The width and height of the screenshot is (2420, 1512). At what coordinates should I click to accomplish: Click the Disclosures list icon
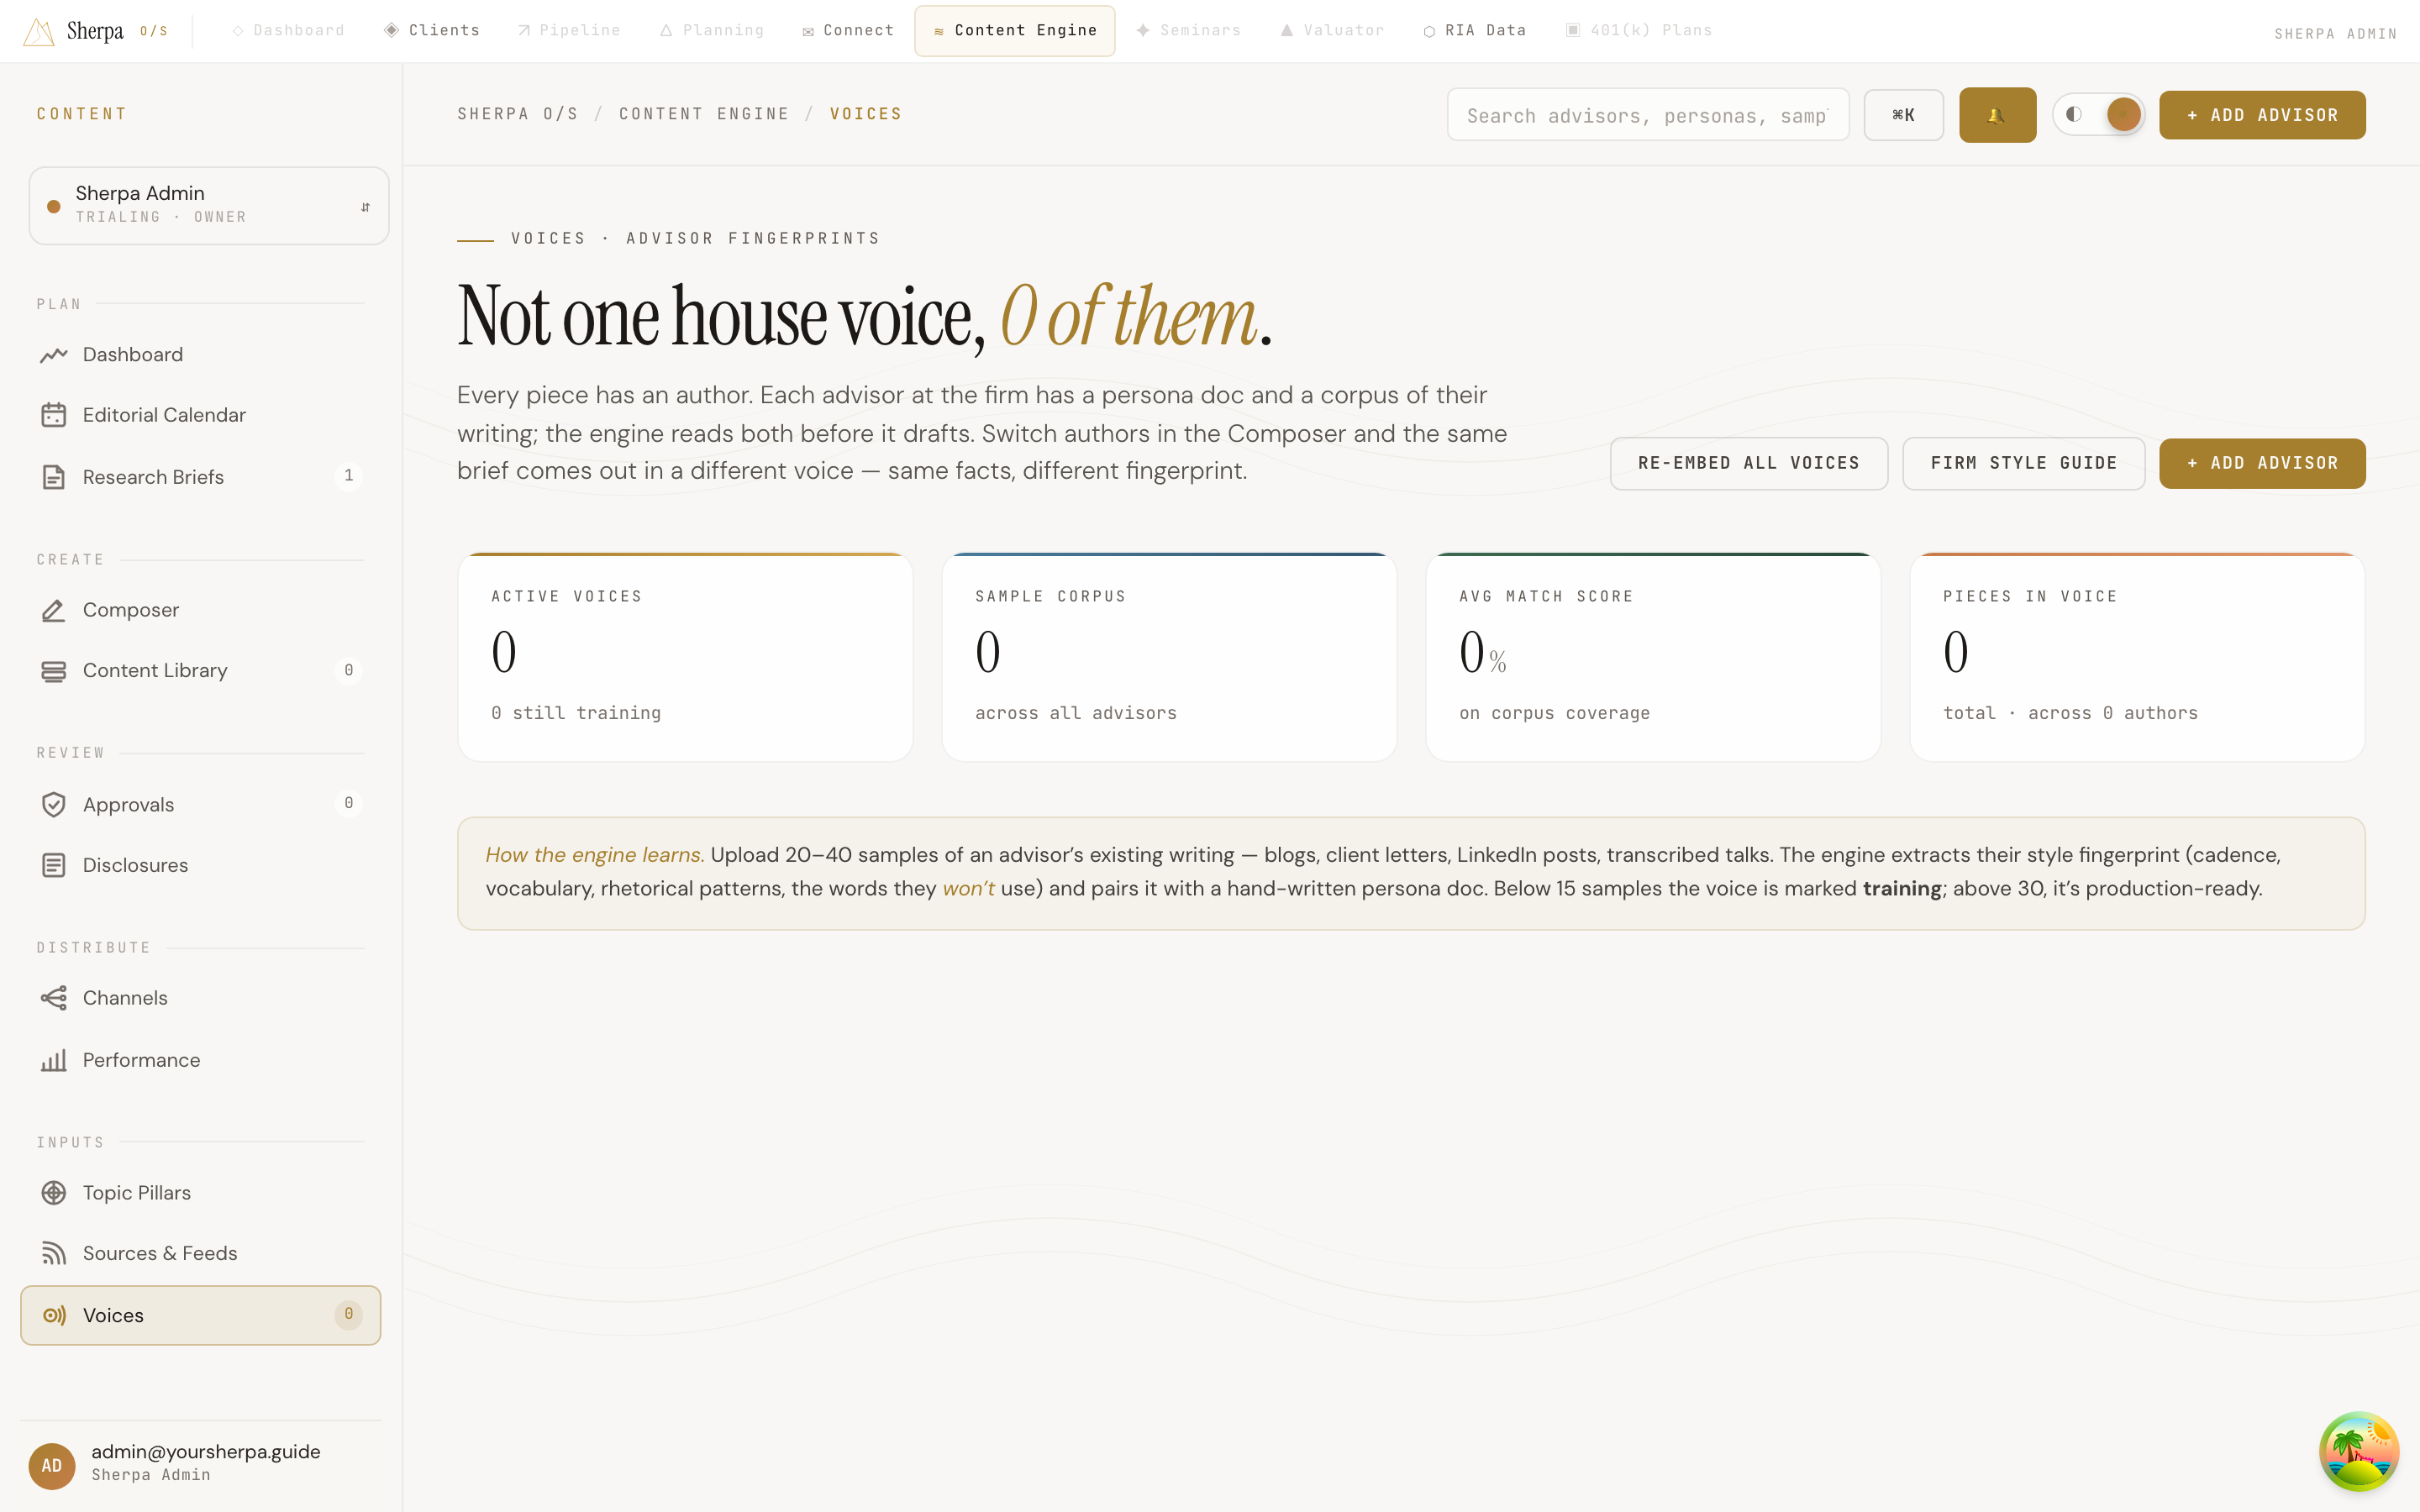(54, 865)
